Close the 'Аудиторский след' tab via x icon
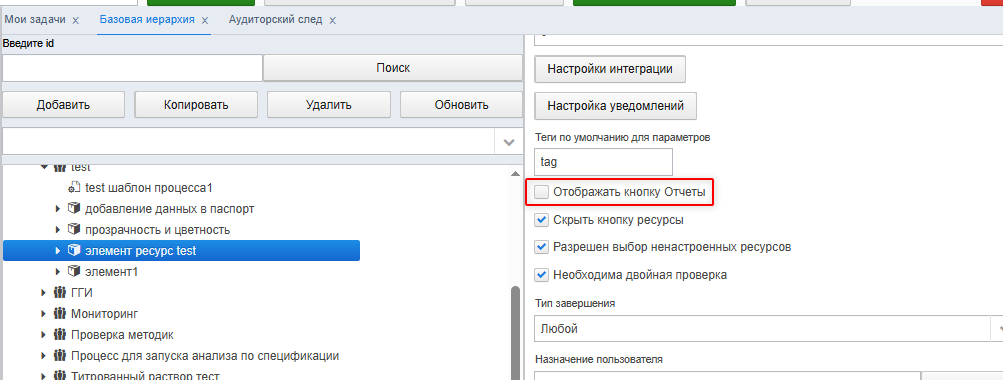Viewport: 1003px width, 380px height. coord(332,20)
